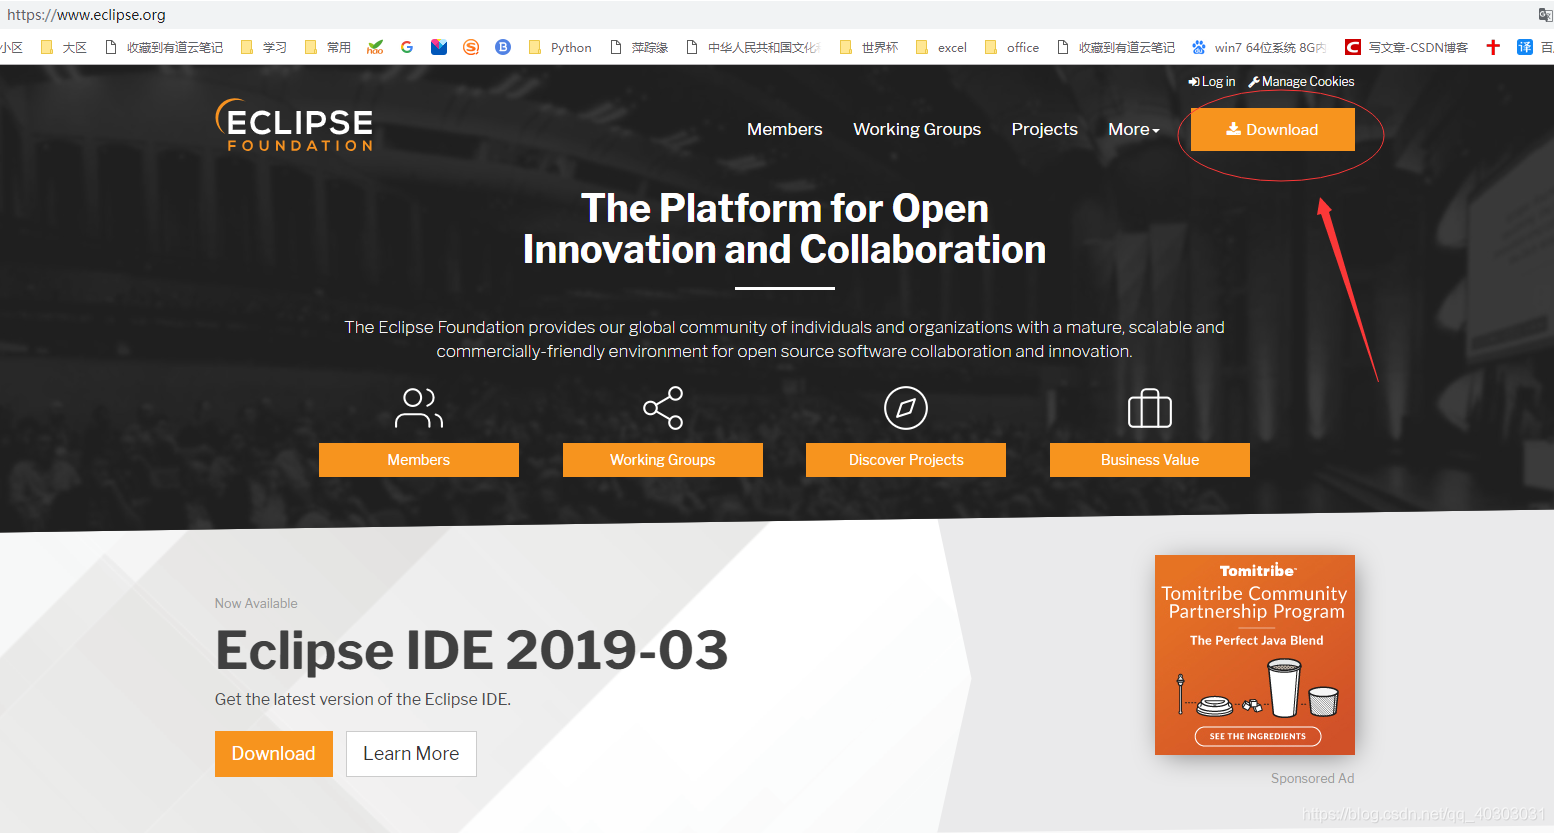Click Download under Eclipse IDE 2019-03
The width and height of the screenshot is (1554, 833).
coord(274,754)
